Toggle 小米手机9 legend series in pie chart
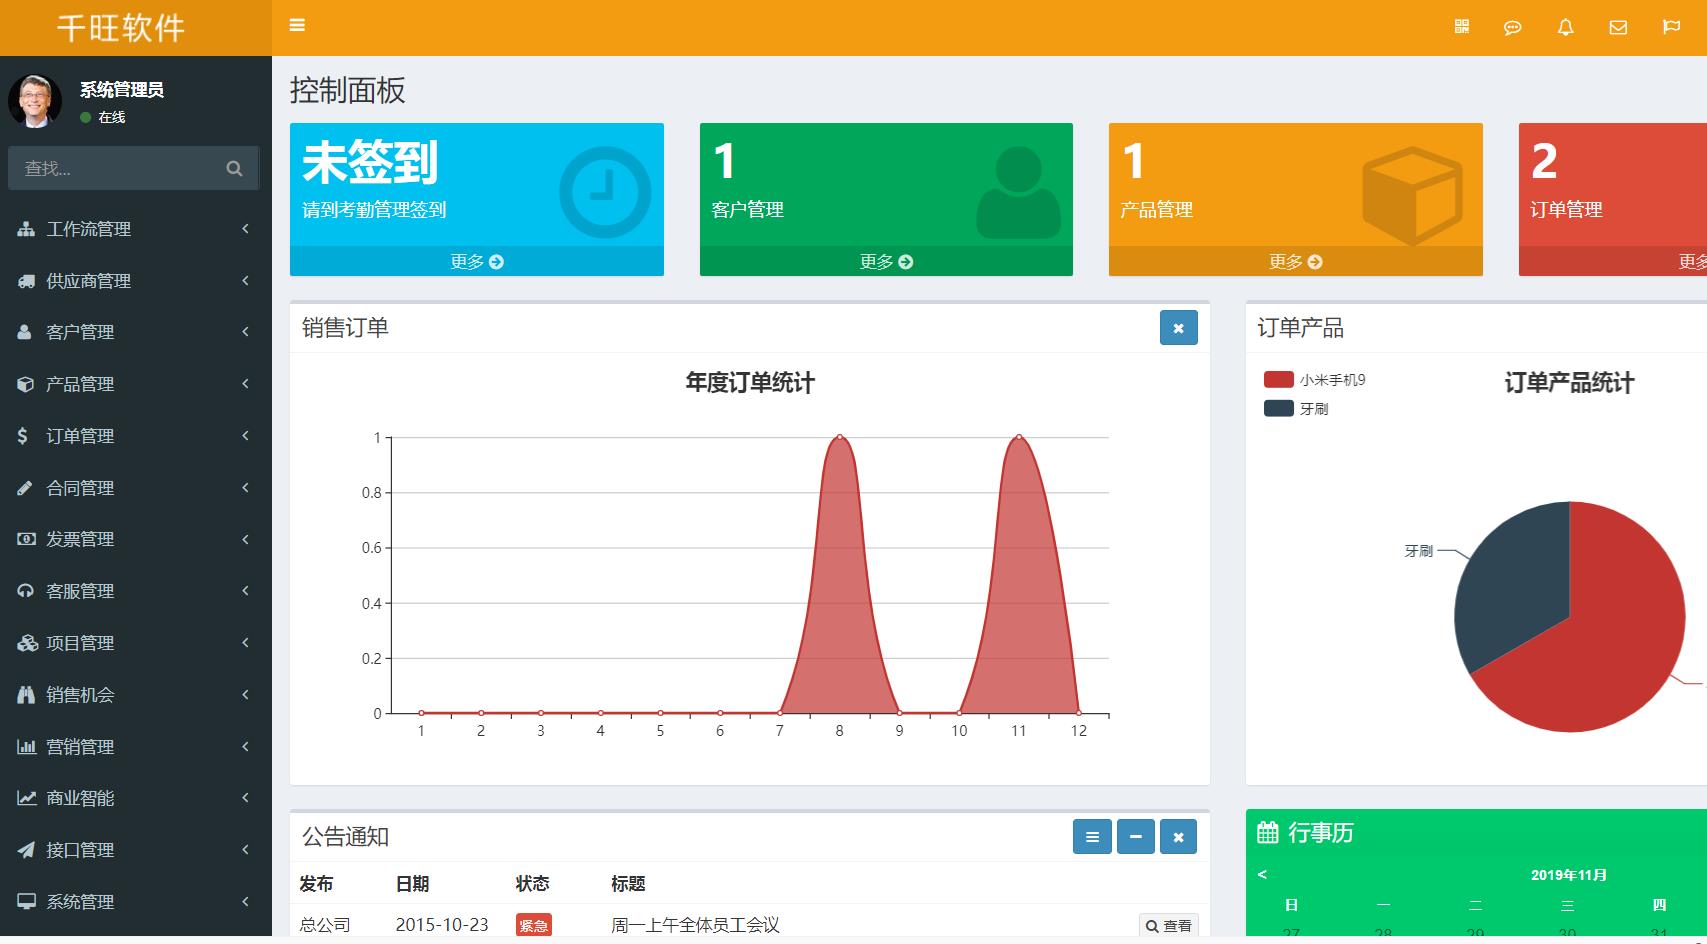Image resolution: width=1707 pixels, height=944 pixels. 1314,380
